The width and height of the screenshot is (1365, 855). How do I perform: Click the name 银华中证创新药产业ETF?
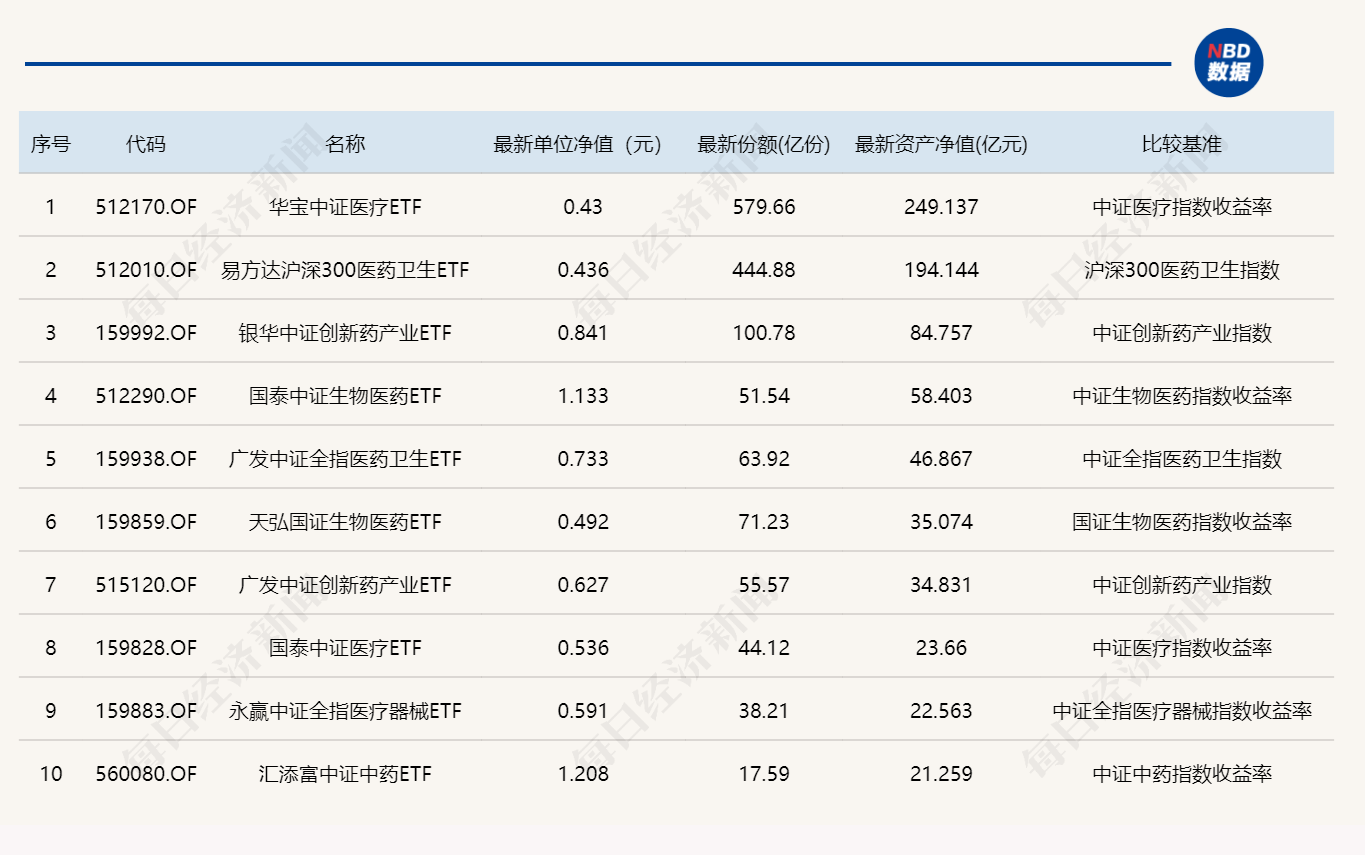tap(345, 333)
